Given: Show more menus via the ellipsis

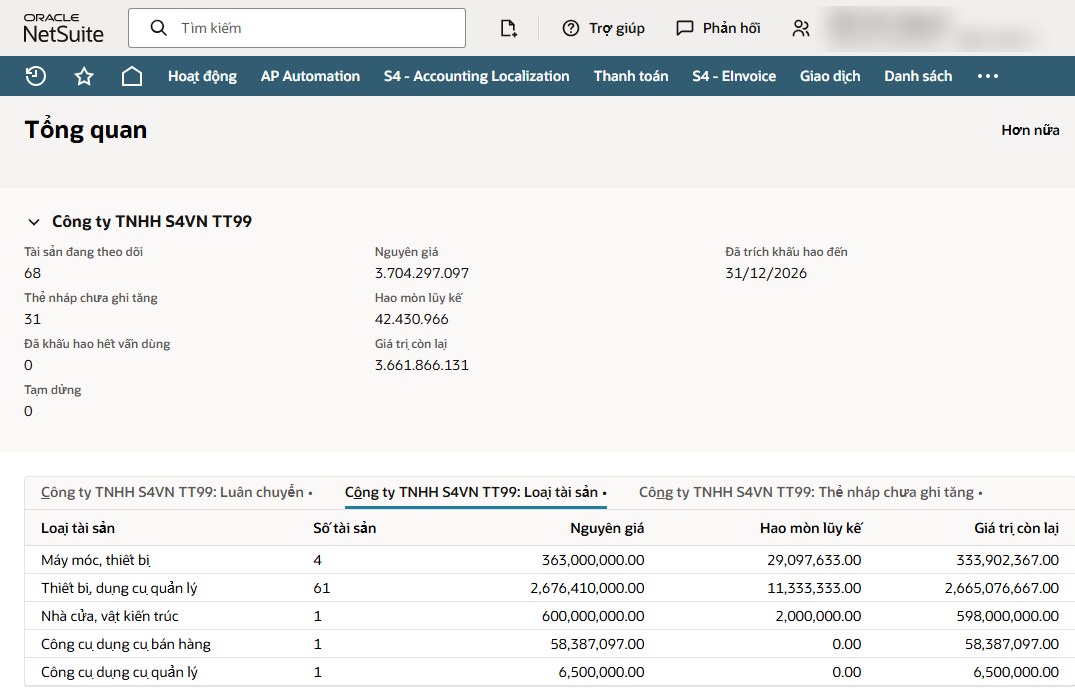Looking at the screenshot, I should click(x=988, y=76).
